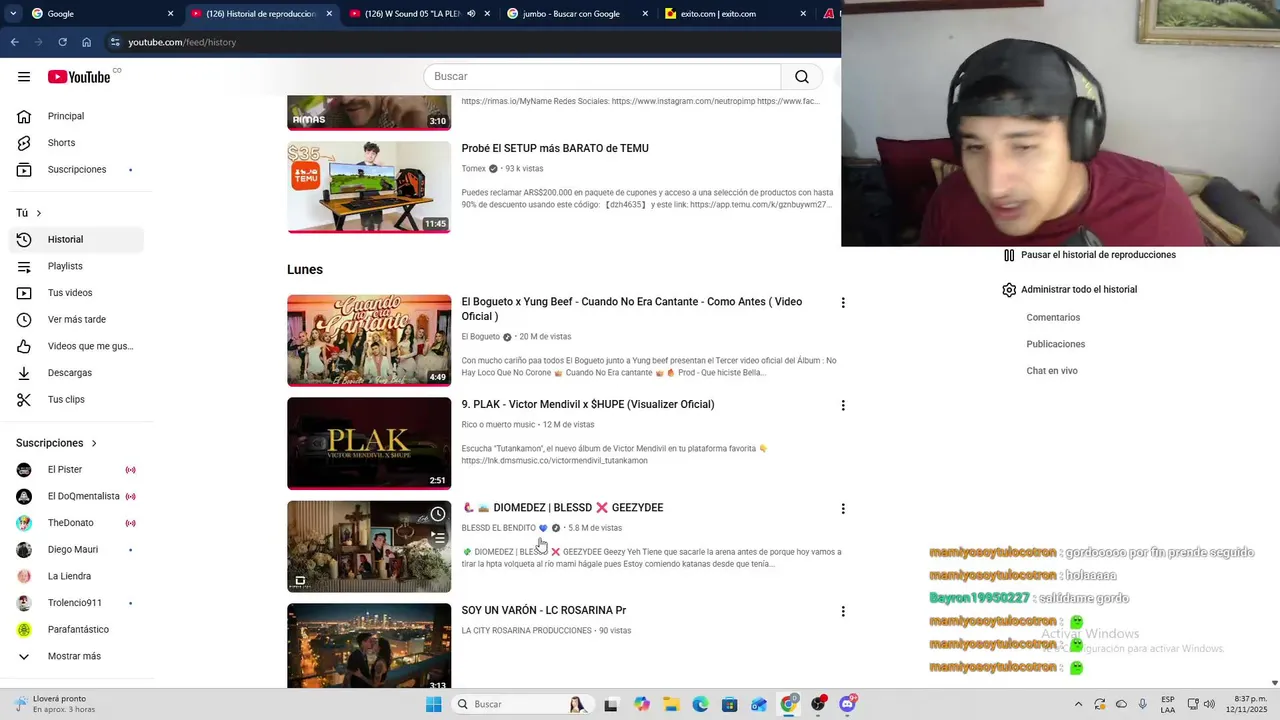Image resolution: width=1280 pixels, height=720 pixels.
Task: Expand Mostrar más subscriptions
Action: (x=77, y=657)
